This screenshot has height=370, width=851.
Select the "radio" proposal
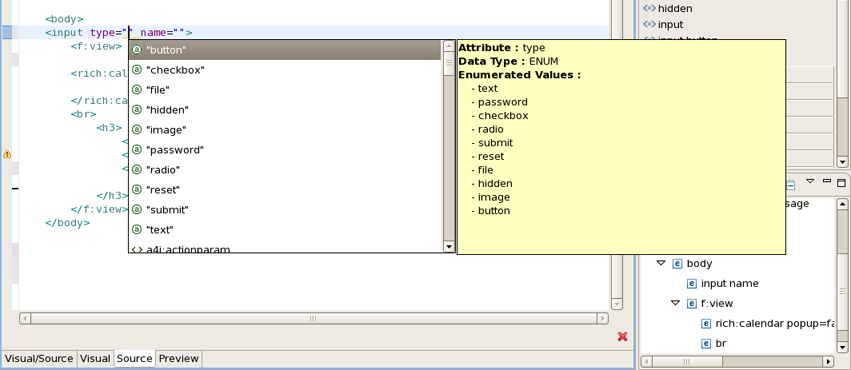[x=285, y=170]
